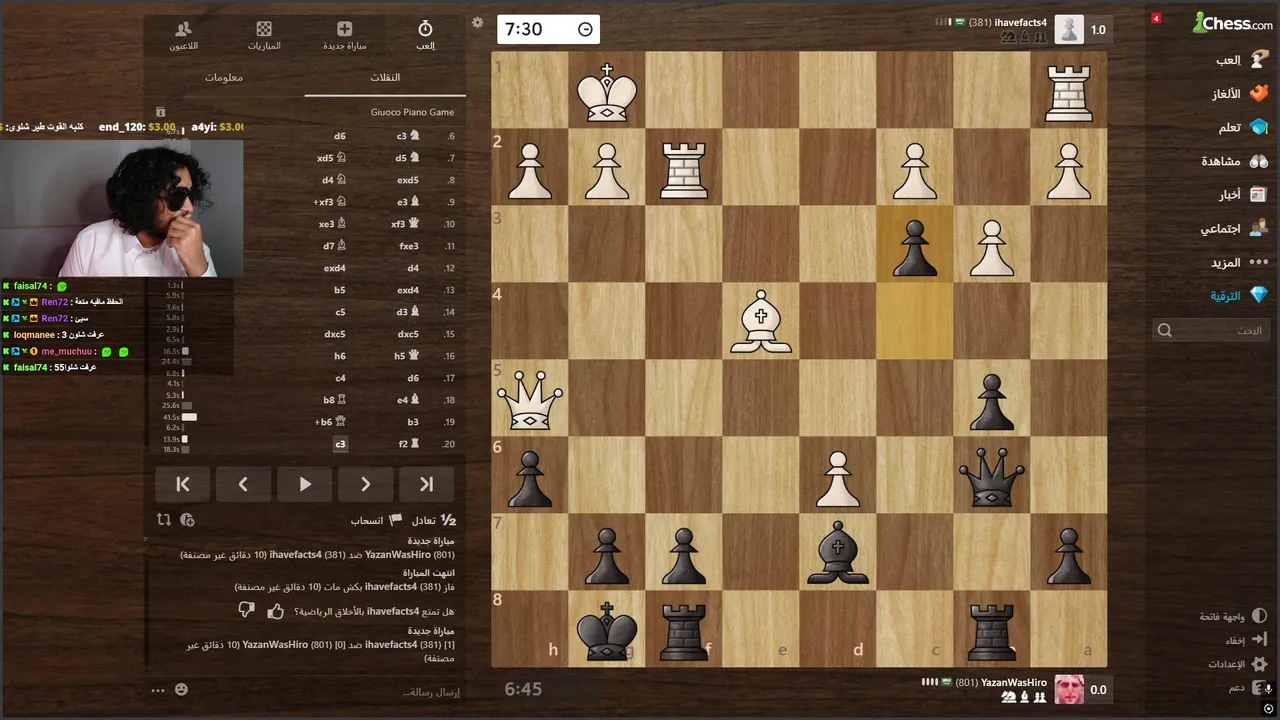Give thumbs up for sportsmanship
Viewport: 1280px width, 720px height.
point(276,610)
